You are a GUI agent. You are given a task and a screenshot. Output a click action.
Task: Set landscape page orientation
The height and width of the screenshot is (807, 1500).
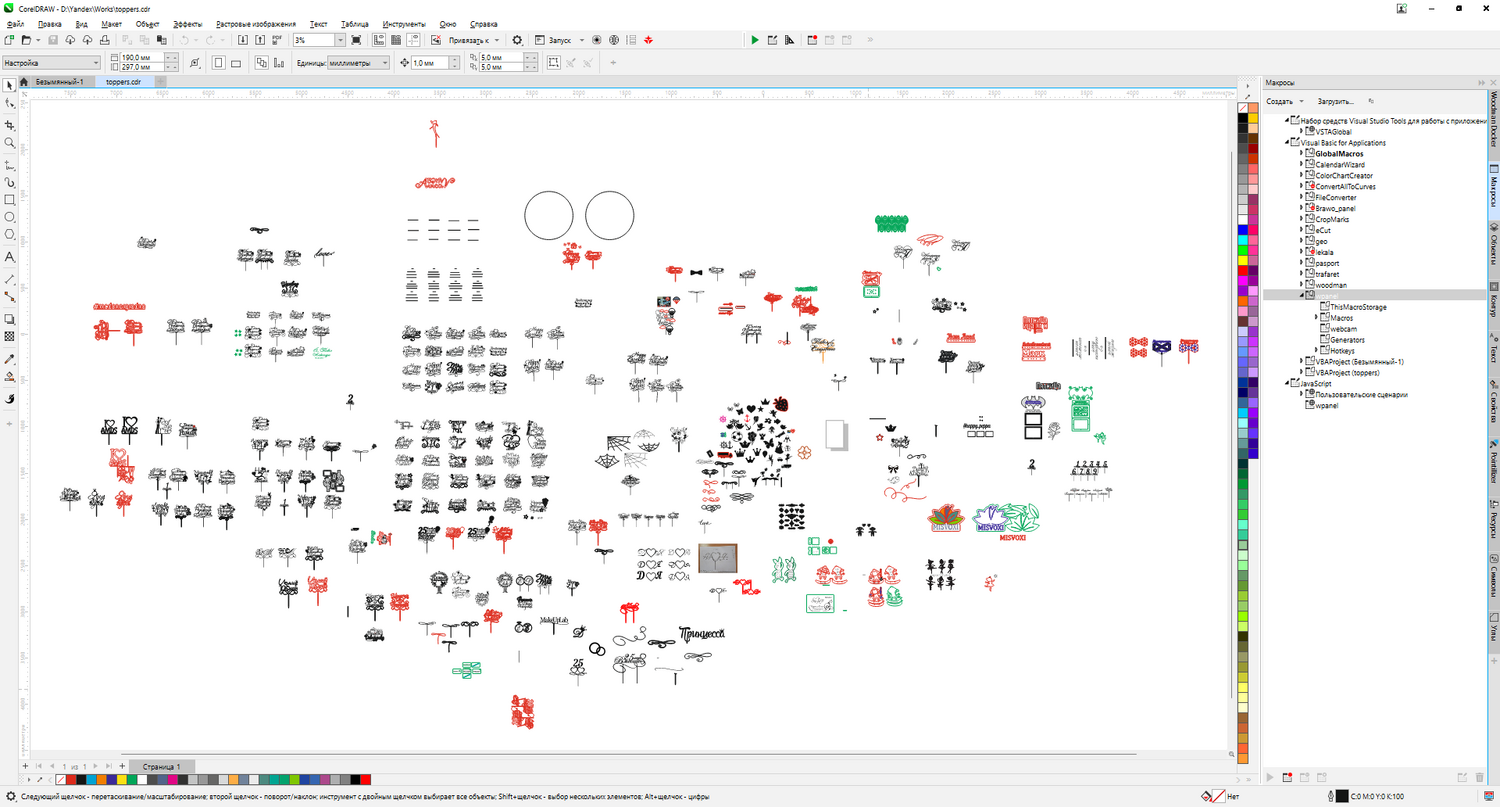[236, 63]
